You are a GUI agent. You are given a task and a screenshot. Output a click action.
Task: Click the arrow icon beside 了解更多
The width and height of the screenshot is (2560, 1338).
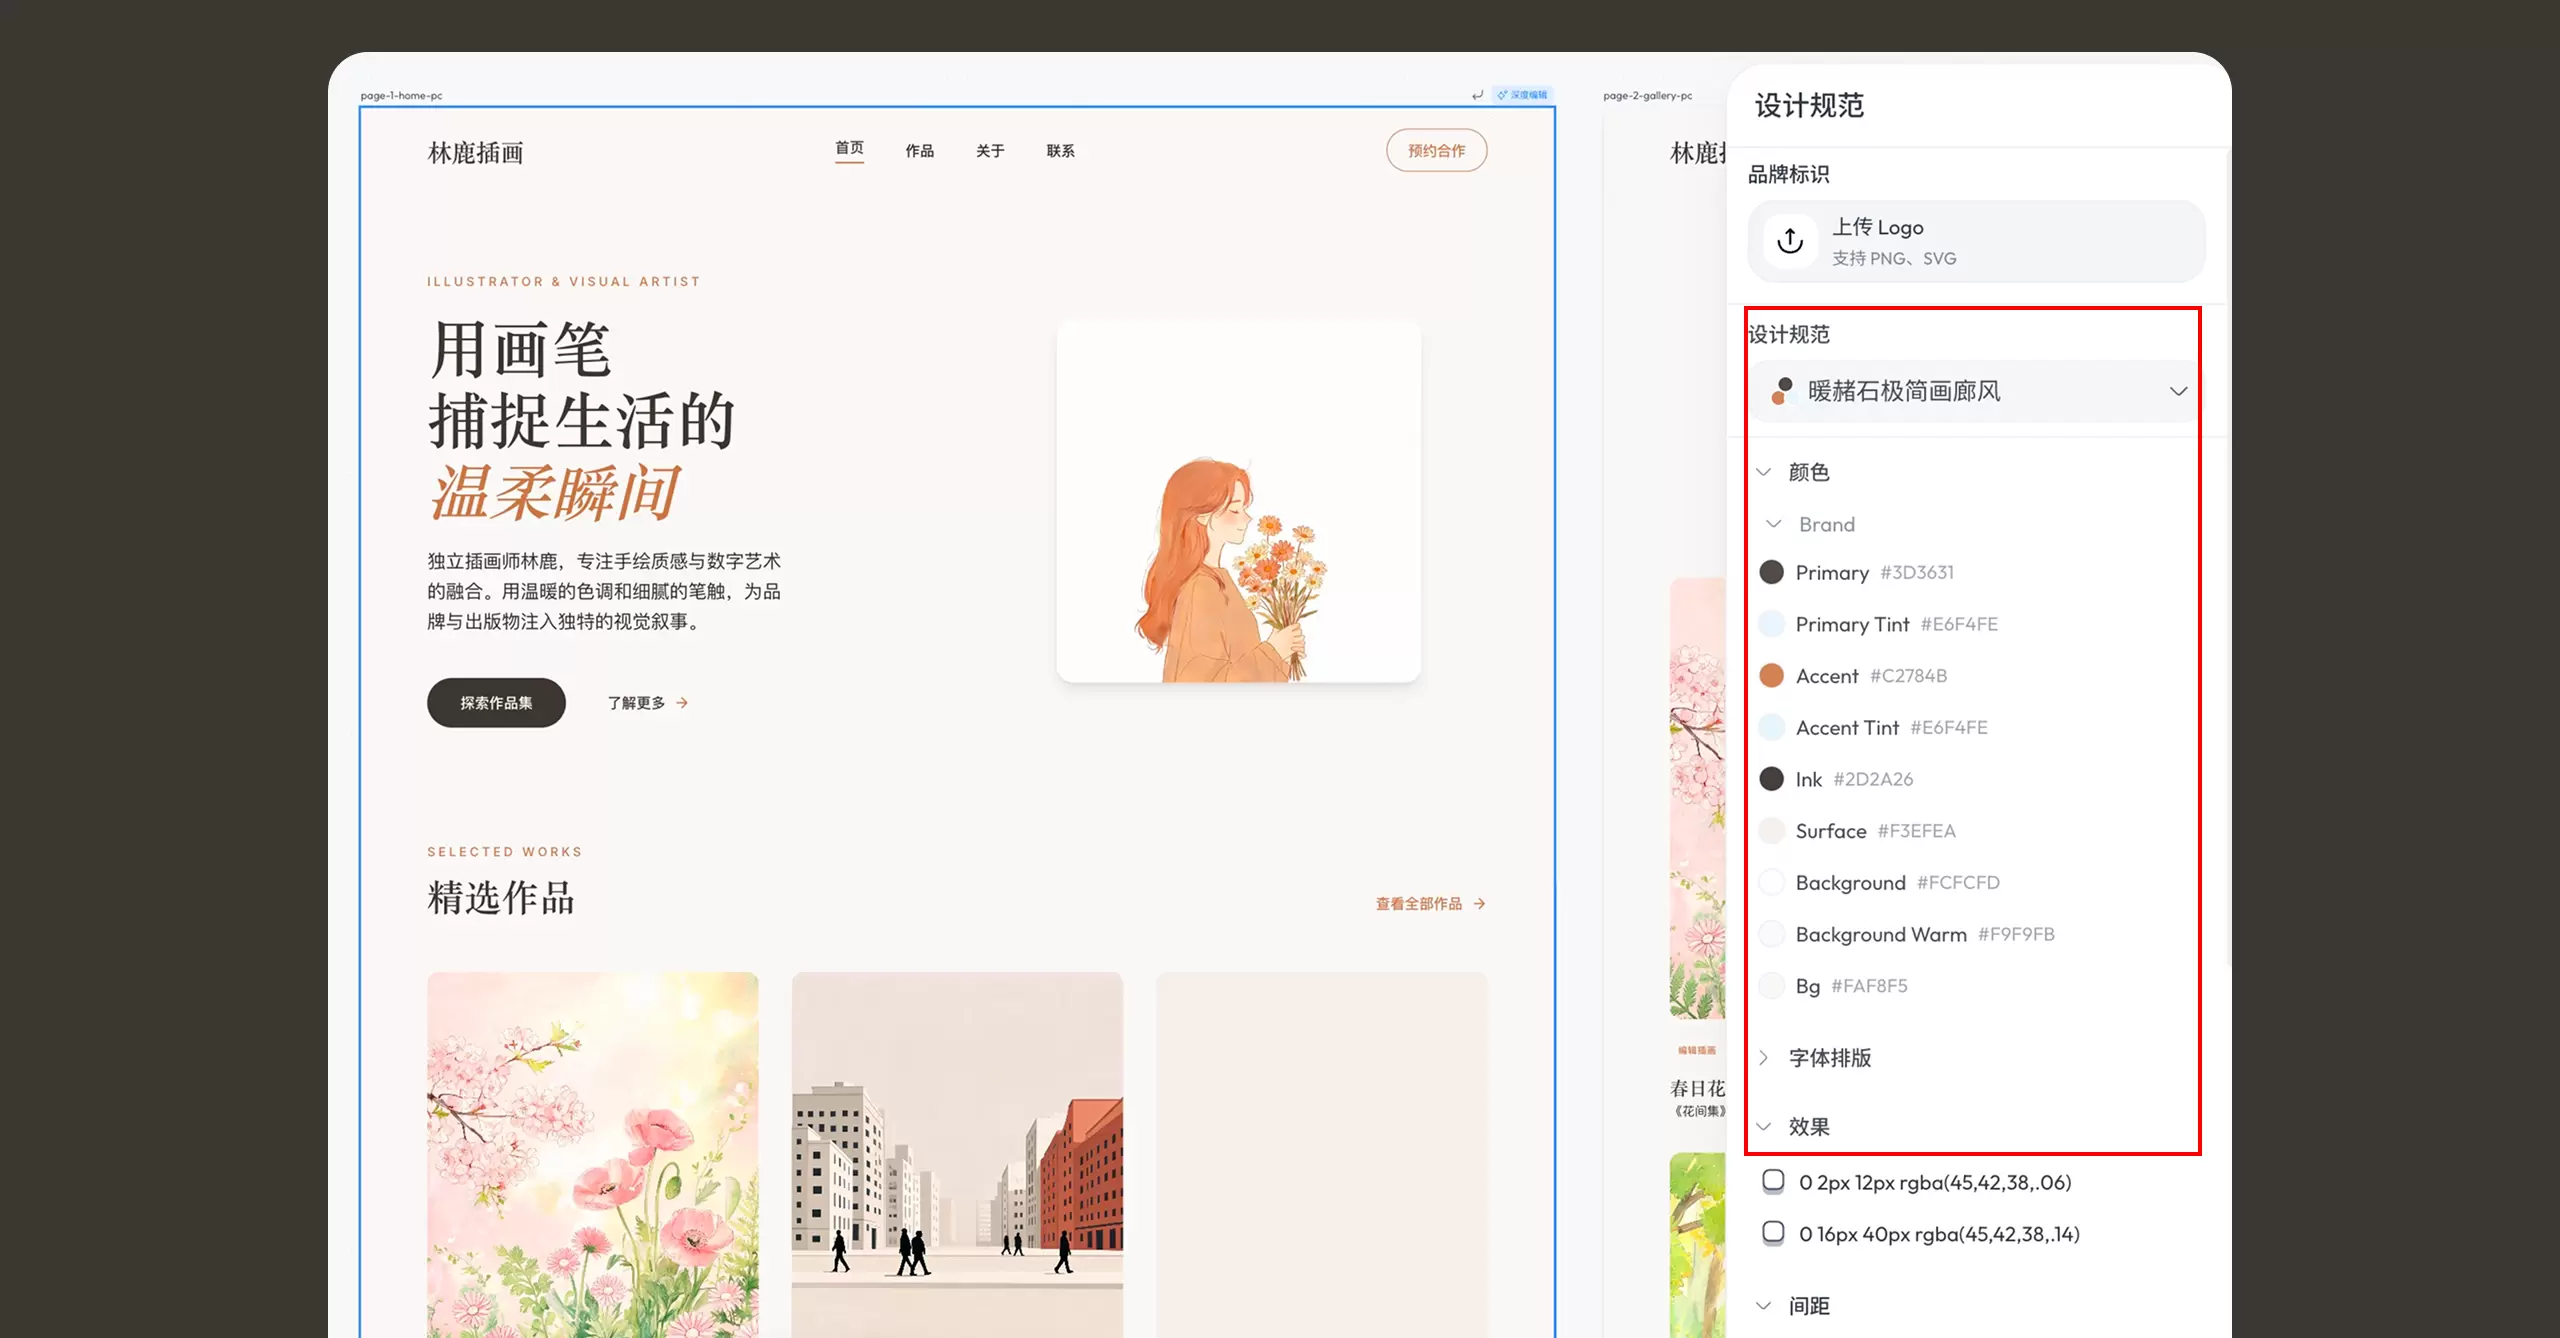click(x=682, y=703)
